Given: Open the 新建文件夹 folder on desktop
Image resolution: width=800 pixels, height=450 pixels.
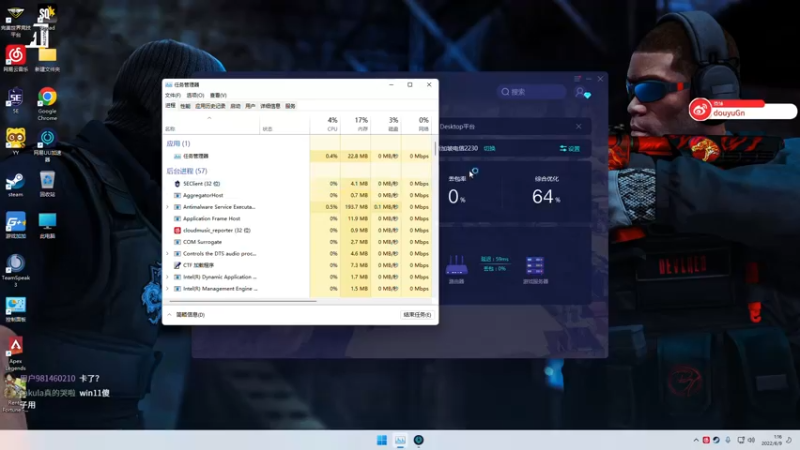Looking at the screenshot, I should tap(47, 58).
